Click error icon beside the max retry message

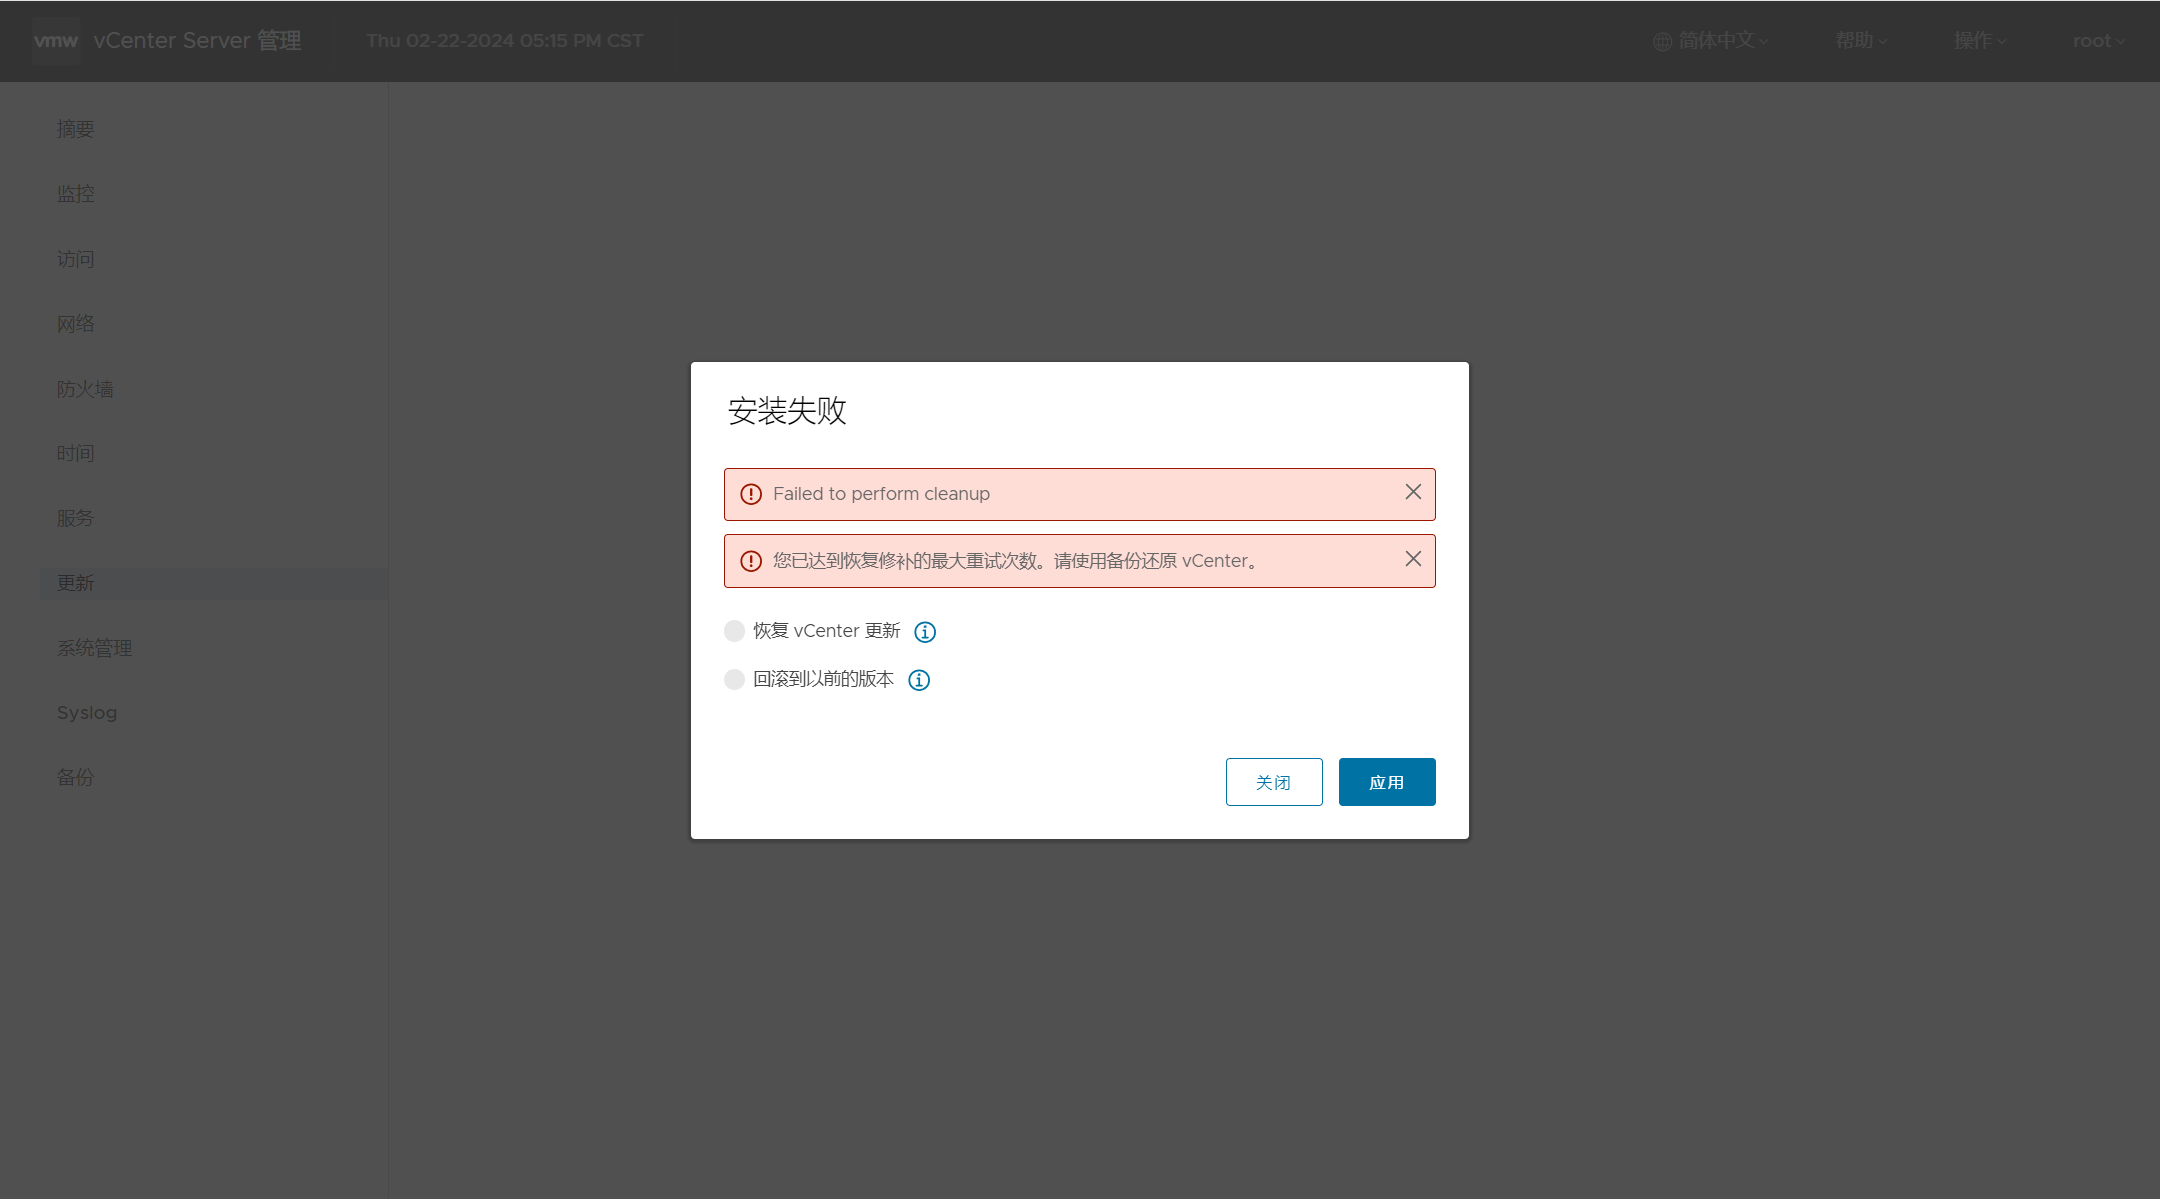click(751, 561)
